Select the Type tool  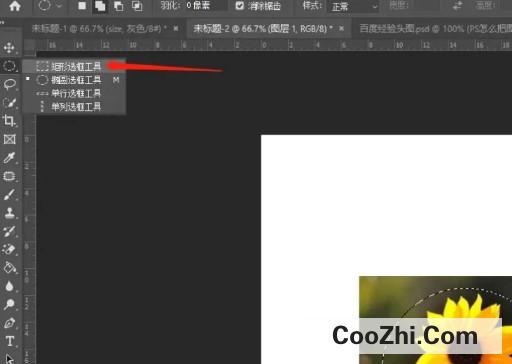coord(9,341)
